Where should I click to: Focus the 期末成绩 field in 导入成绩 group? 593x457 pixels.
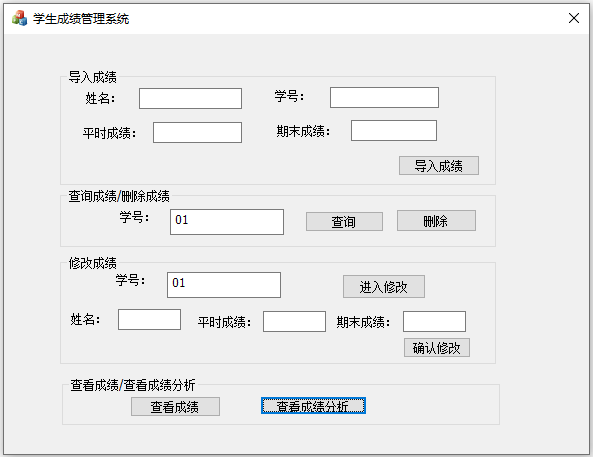tap(394, 131)
